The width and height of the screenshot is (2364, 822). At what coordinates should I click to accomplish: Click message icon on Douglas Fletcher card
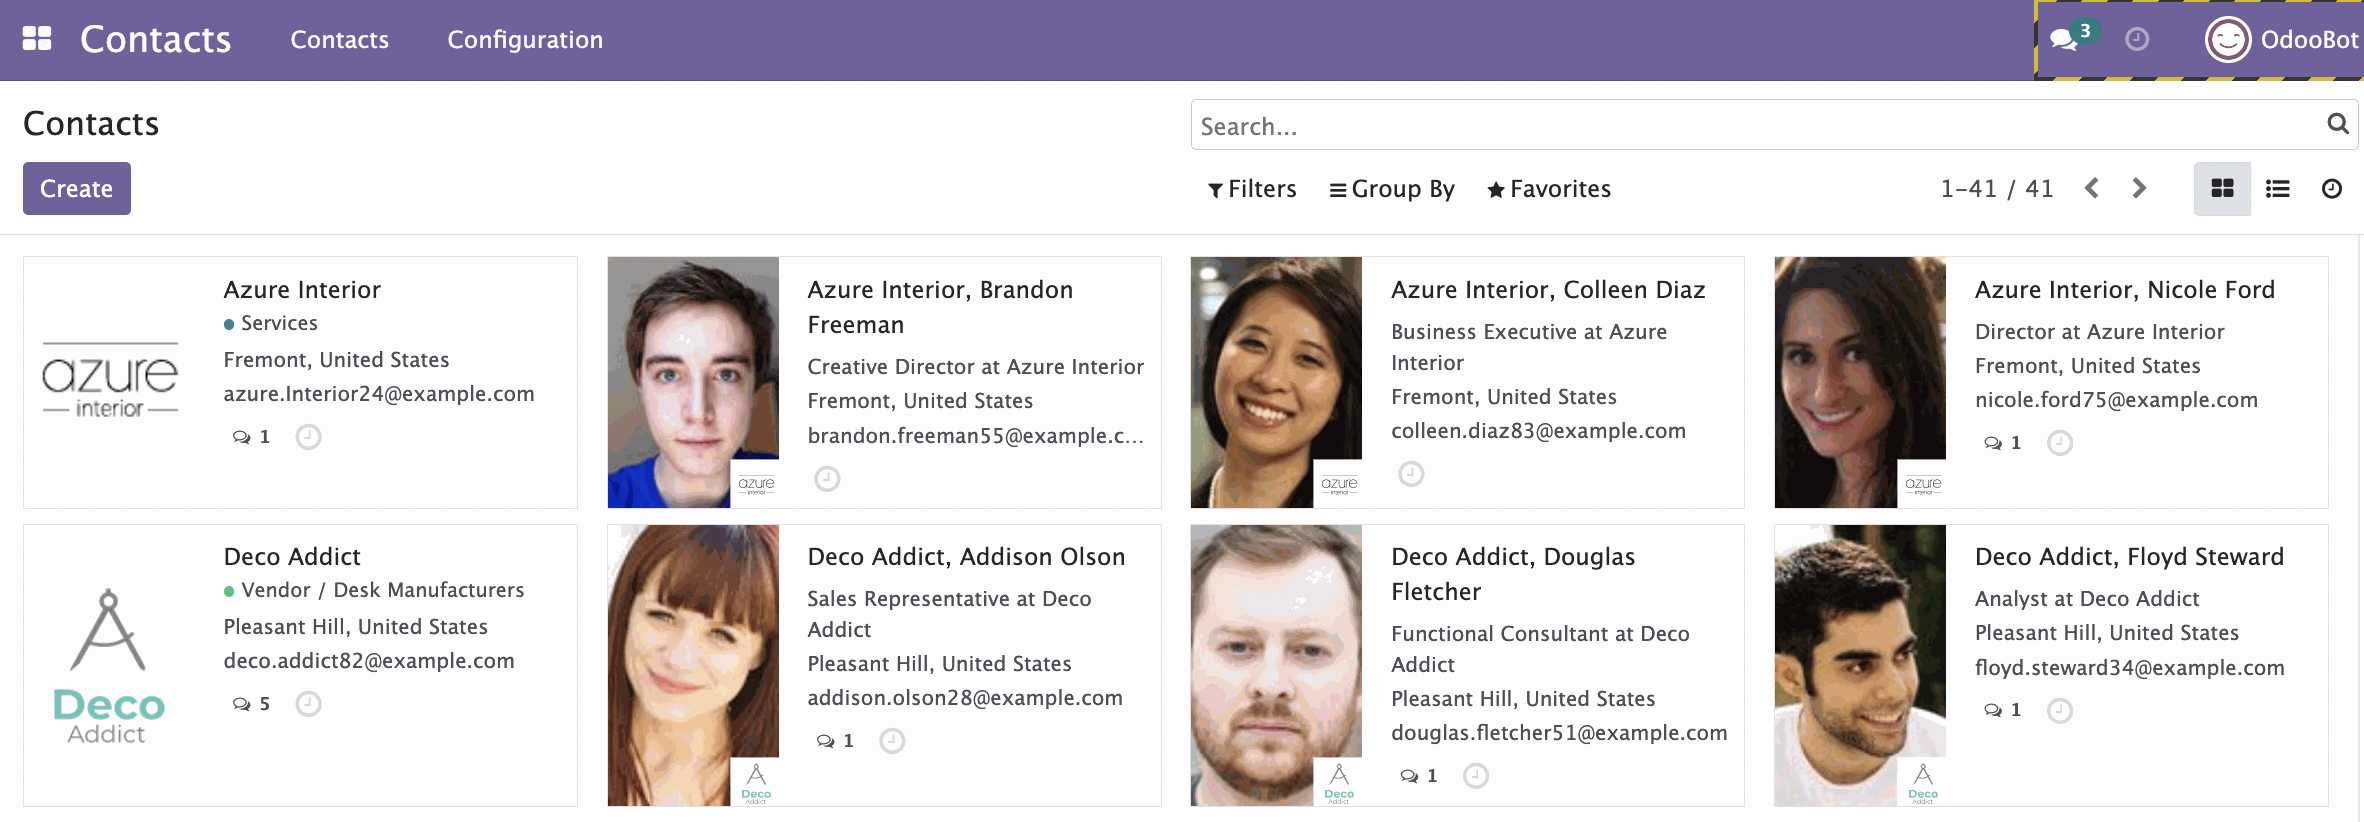pos(1409,776)
